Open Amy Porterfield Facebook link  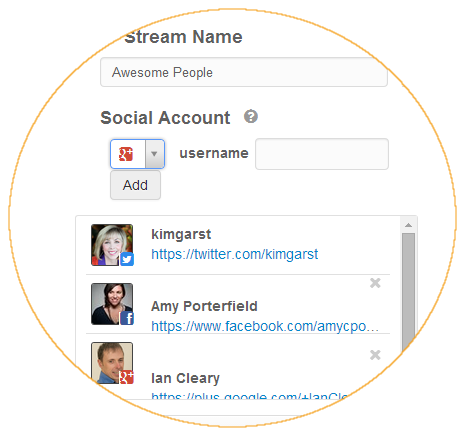pos(265,326)
